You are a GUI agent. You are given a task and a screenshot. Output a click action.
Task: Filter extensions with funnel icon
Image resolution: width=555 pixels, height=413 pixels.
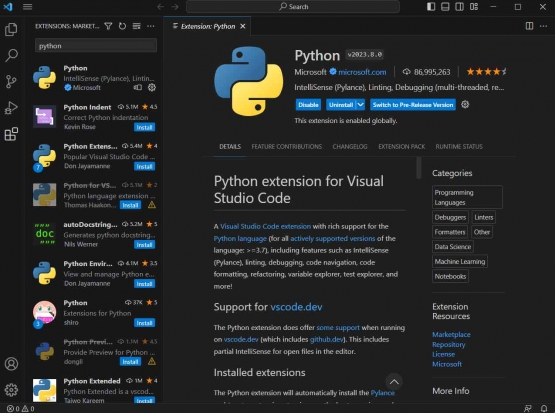tap(108, 26)
